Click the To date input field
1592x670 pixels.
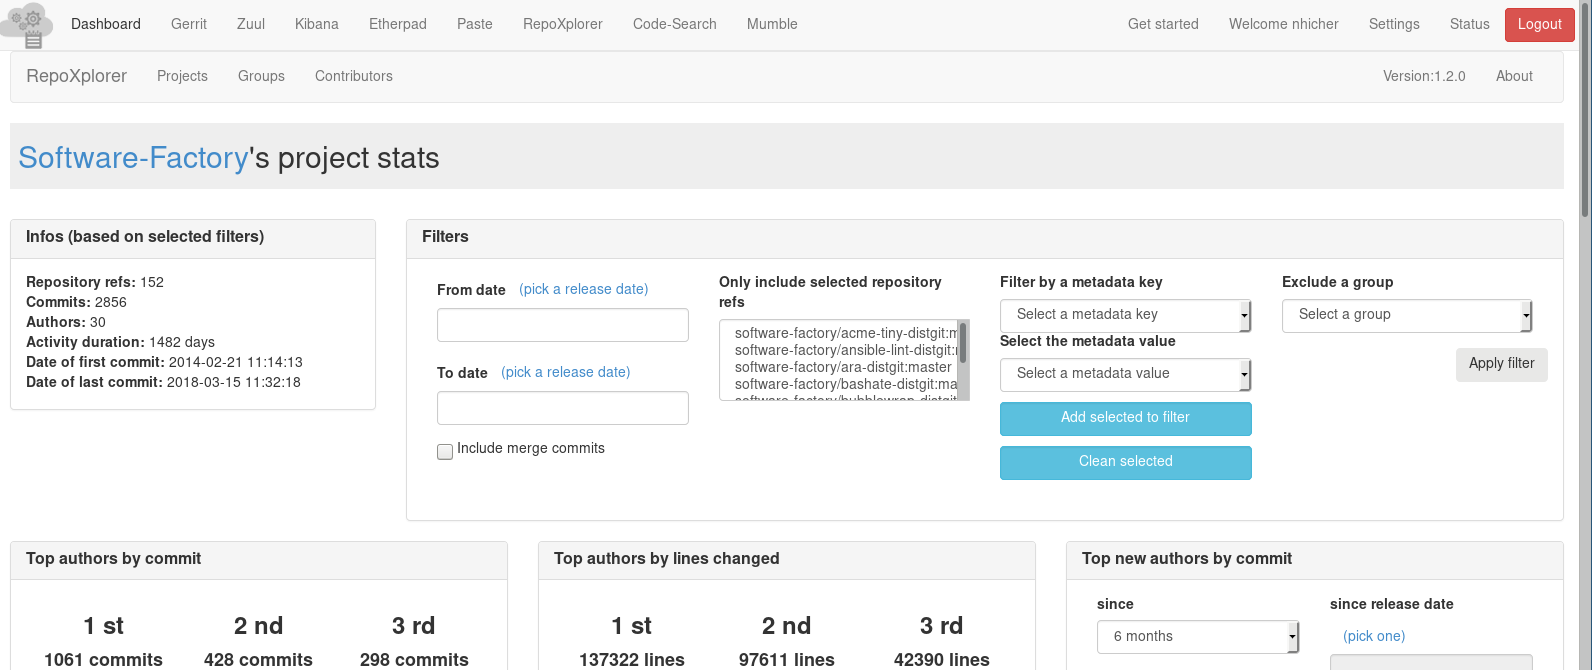tap(562, 408)
